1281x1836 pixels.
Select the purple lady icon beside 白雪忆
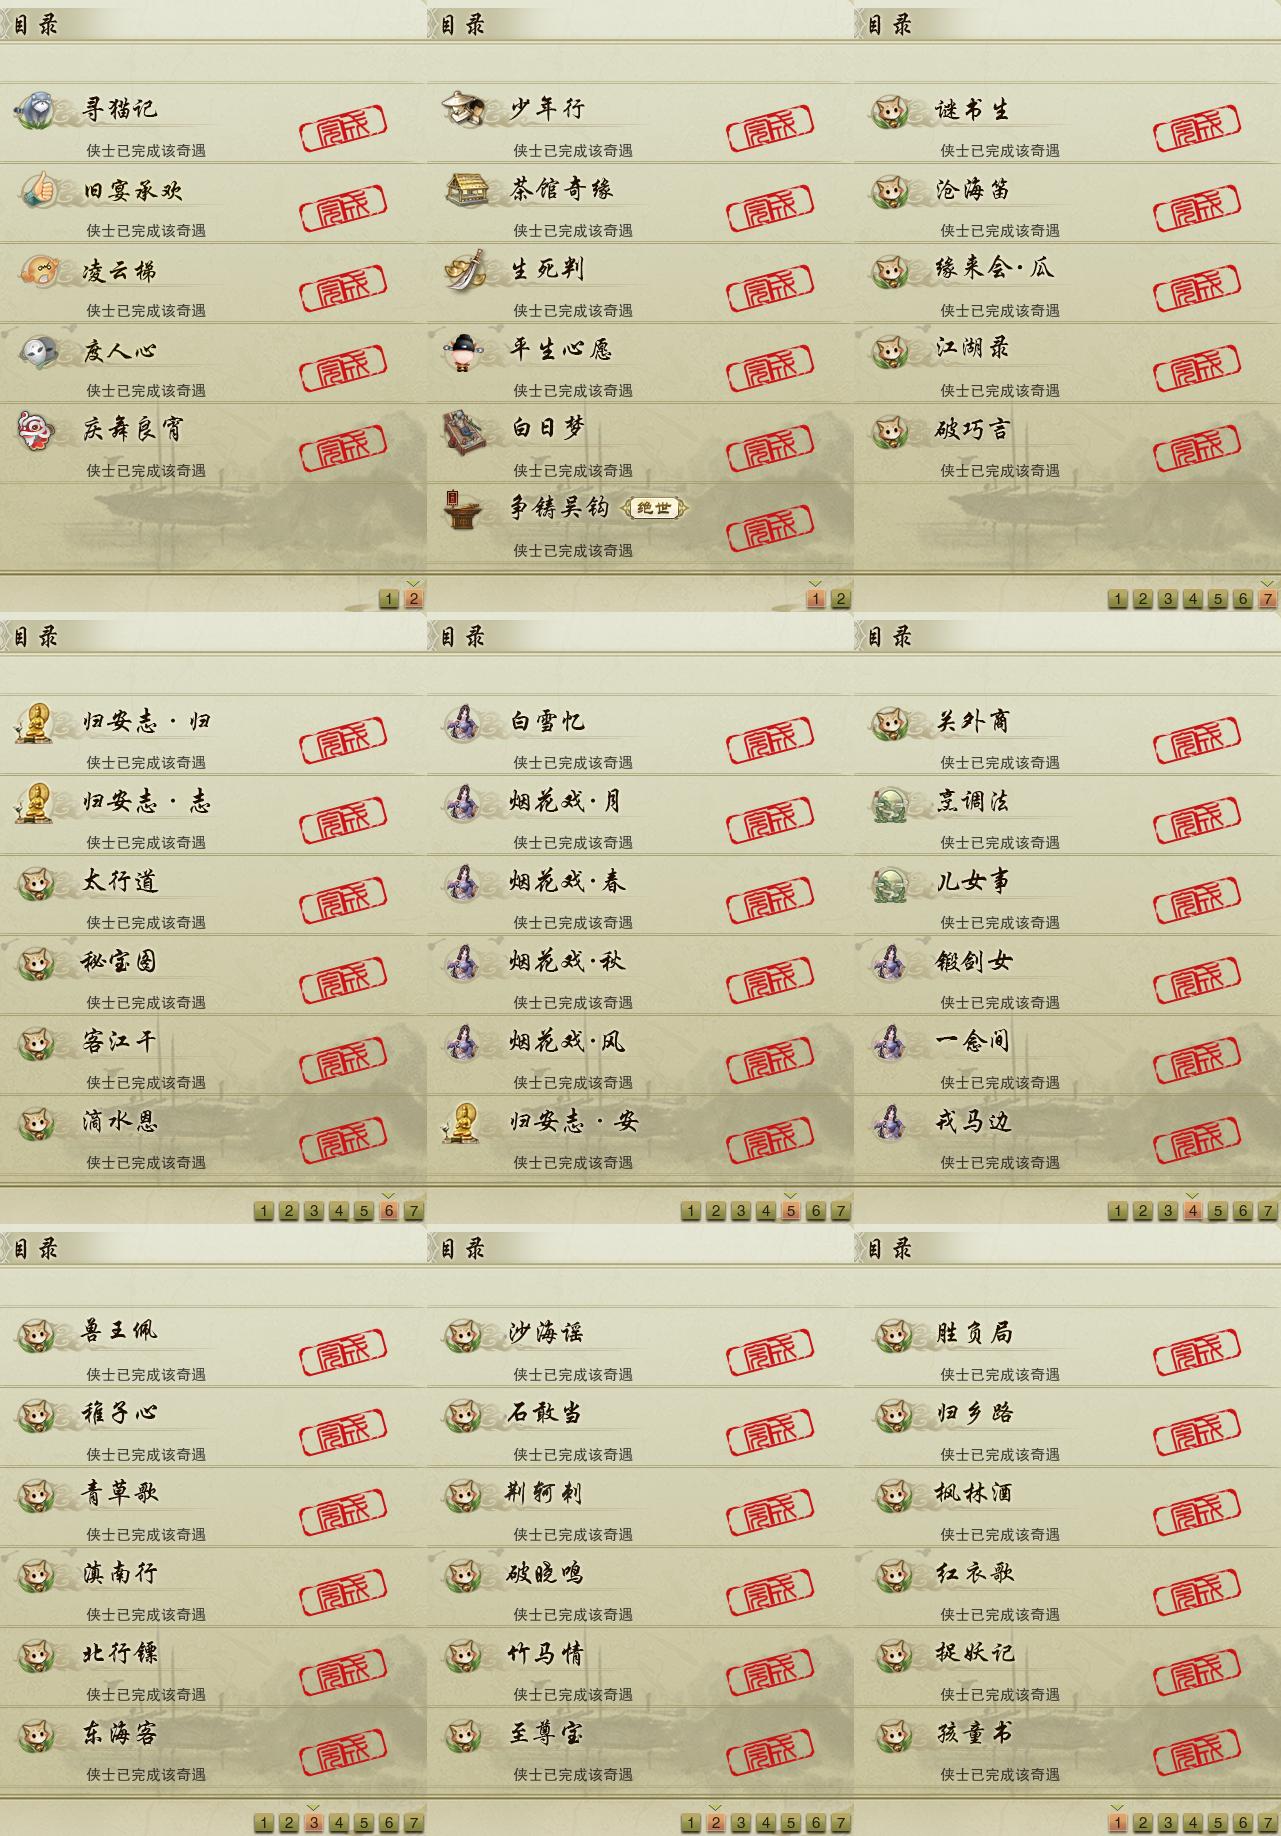point(463,722)
